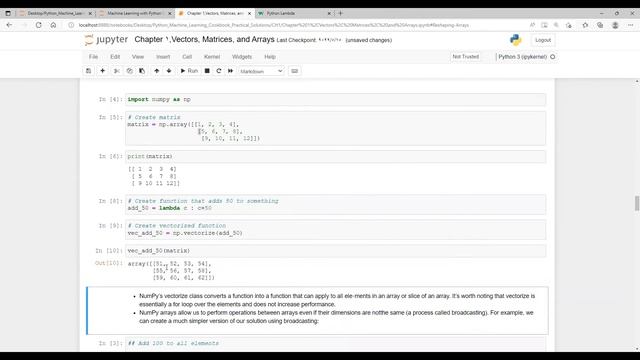The height and width of the screenshot is (360, 640).
Task: Click the np.vectorize code cell
Action: (335, 229)
